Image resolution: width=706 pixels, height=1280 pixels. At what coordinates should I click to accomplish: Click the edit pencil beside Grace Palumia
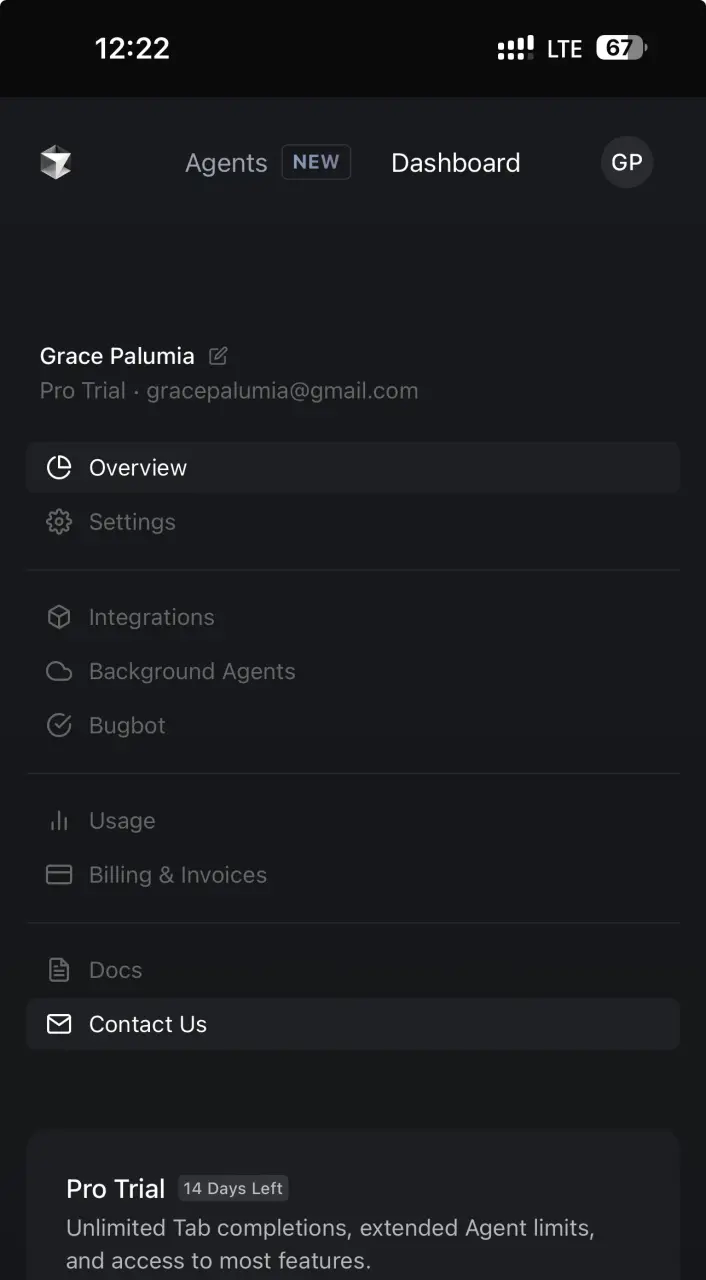218,355
